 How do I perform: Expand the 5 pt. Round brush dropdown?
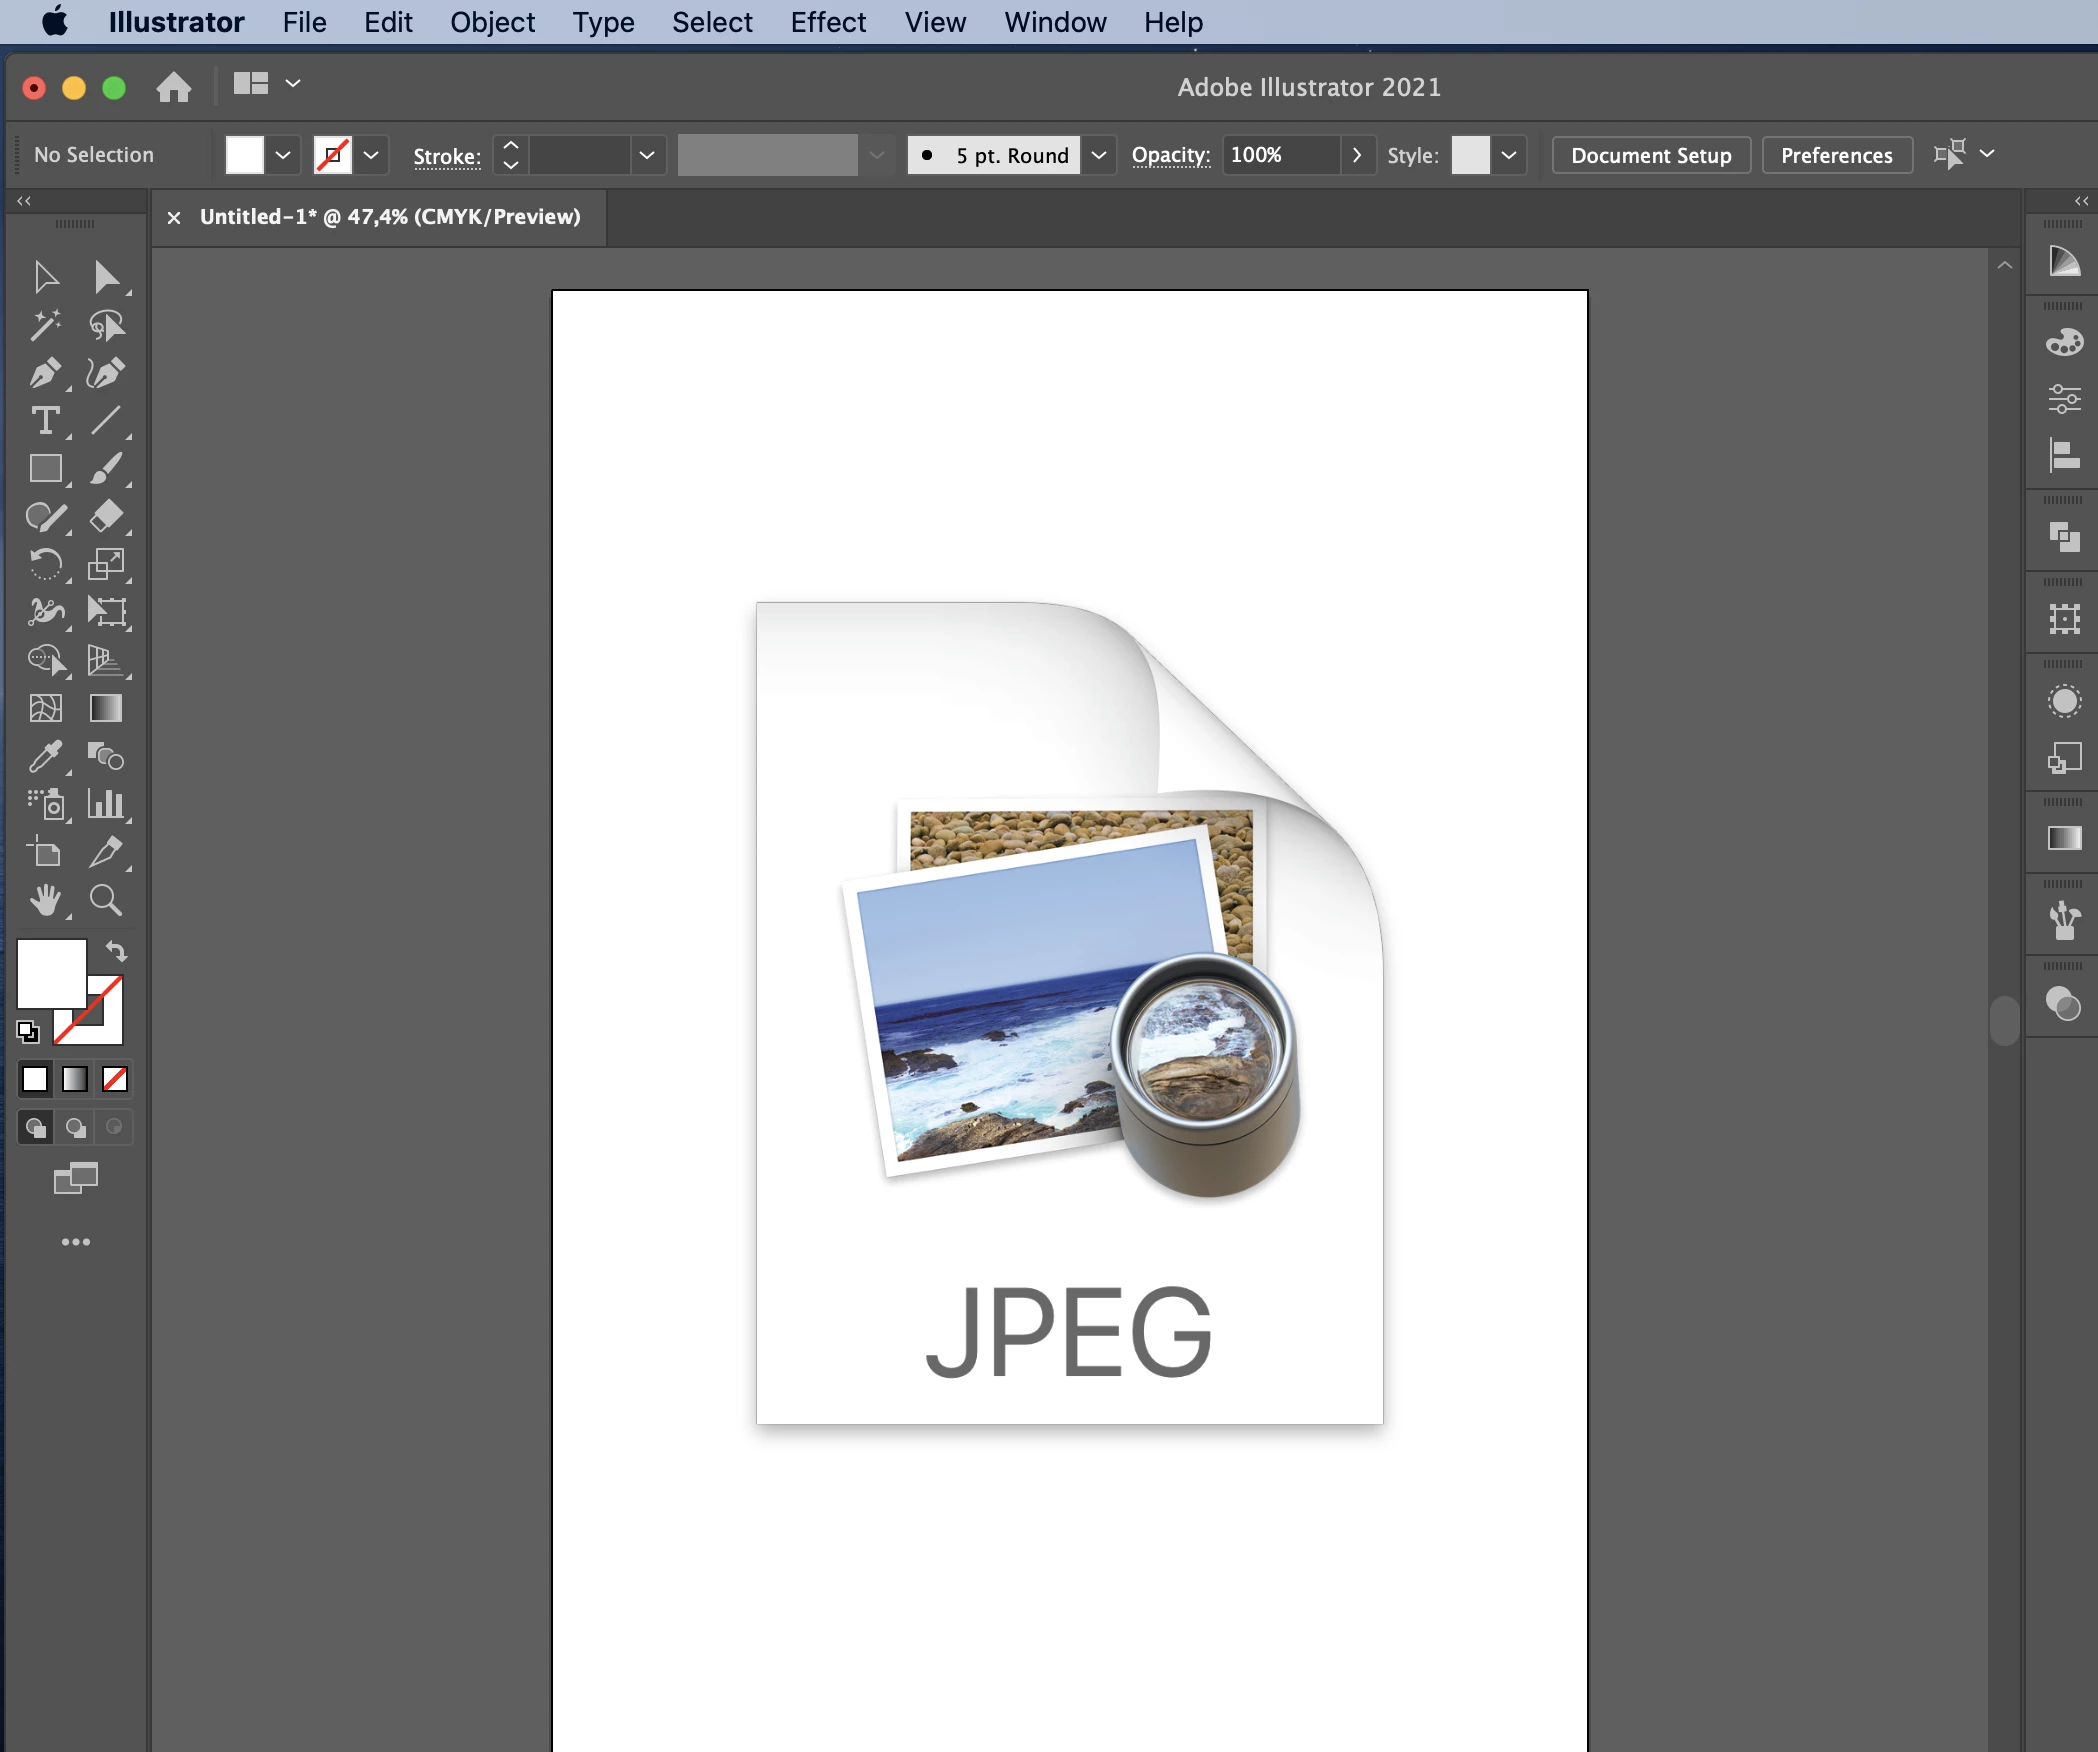tap(1099, 155)
